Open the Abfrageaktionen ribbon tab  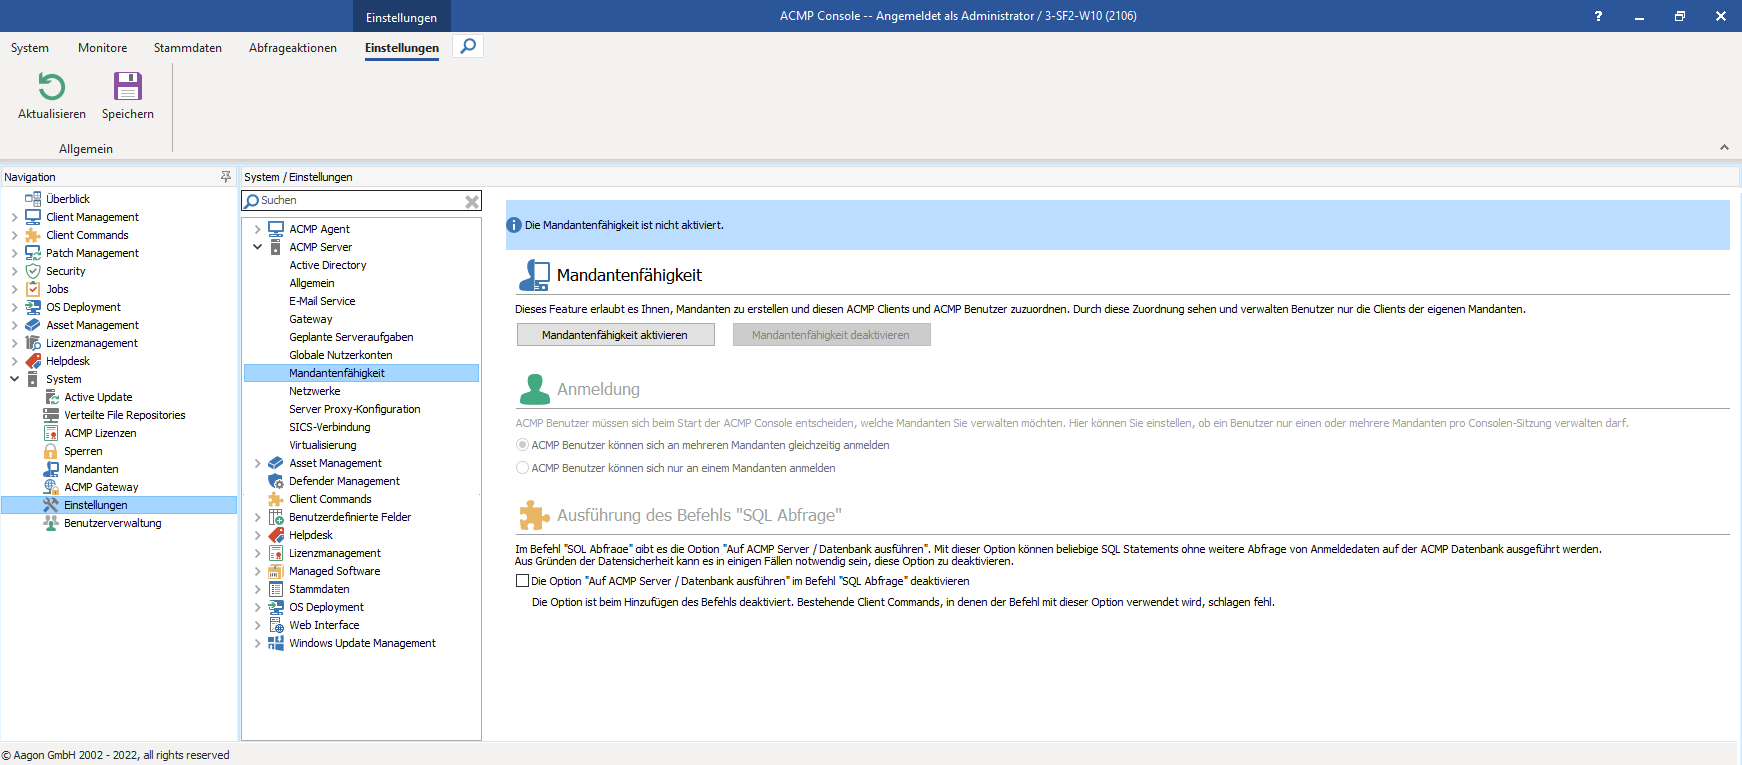[293, 48]
